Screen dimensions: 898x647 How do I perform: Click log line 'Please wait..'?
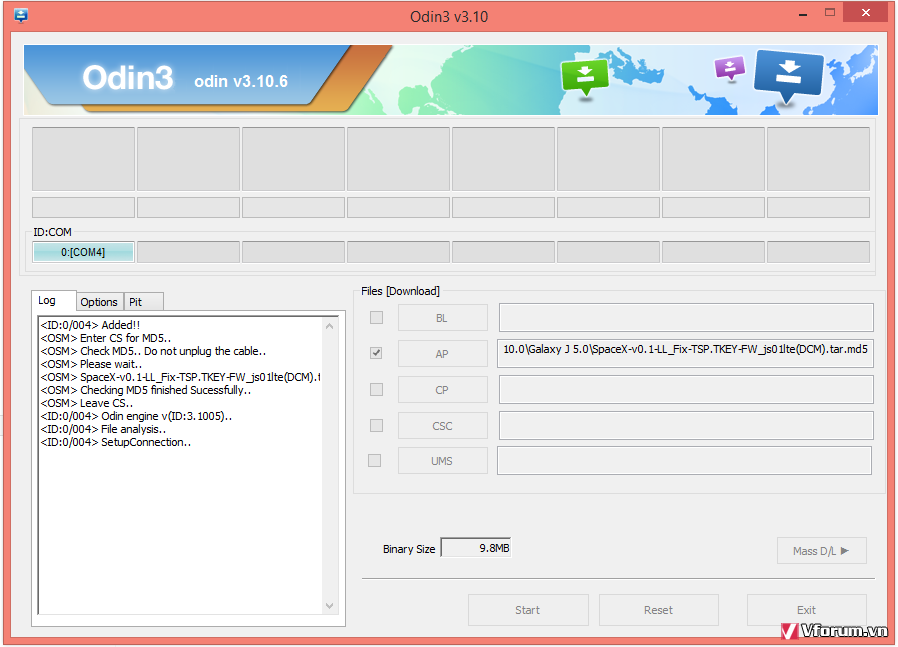tap(92, 364)
